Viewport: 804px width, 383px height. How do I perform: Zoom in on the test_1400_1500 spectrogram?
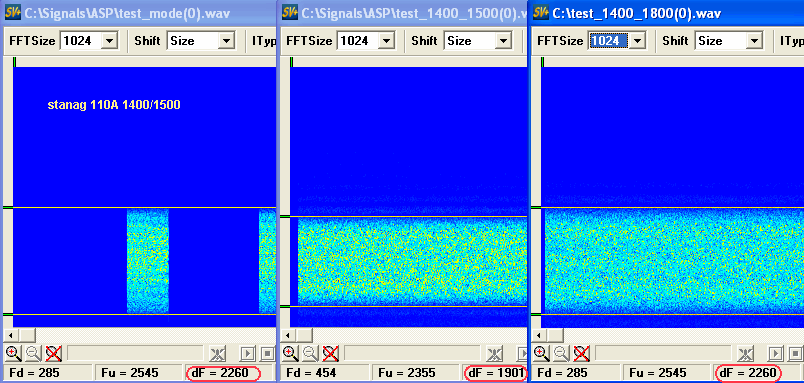[290, 353]
